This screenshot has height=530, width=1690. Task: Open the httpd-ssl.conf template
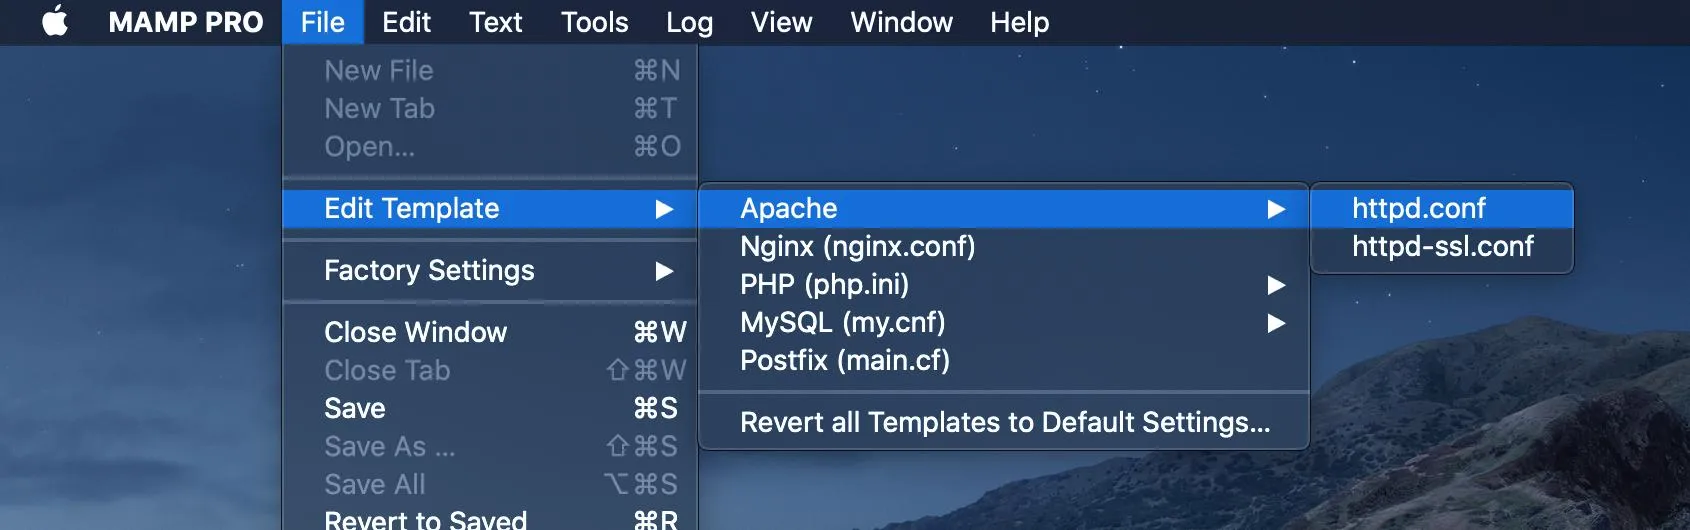click(x=1441, y=246)
